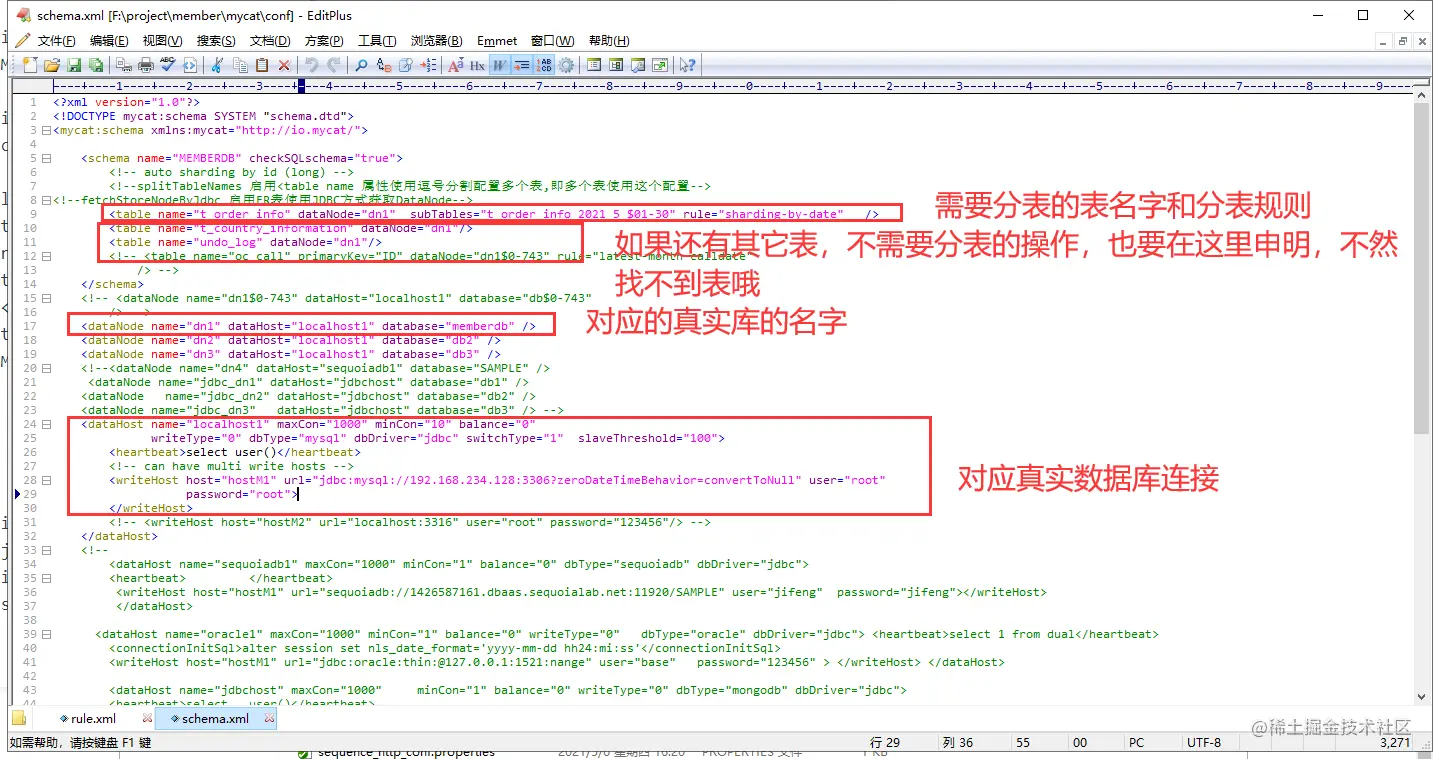This screenshot has height=759, width=1433.
Task: Run spell check with ABC checkmark icon
Action: point(167,65)
